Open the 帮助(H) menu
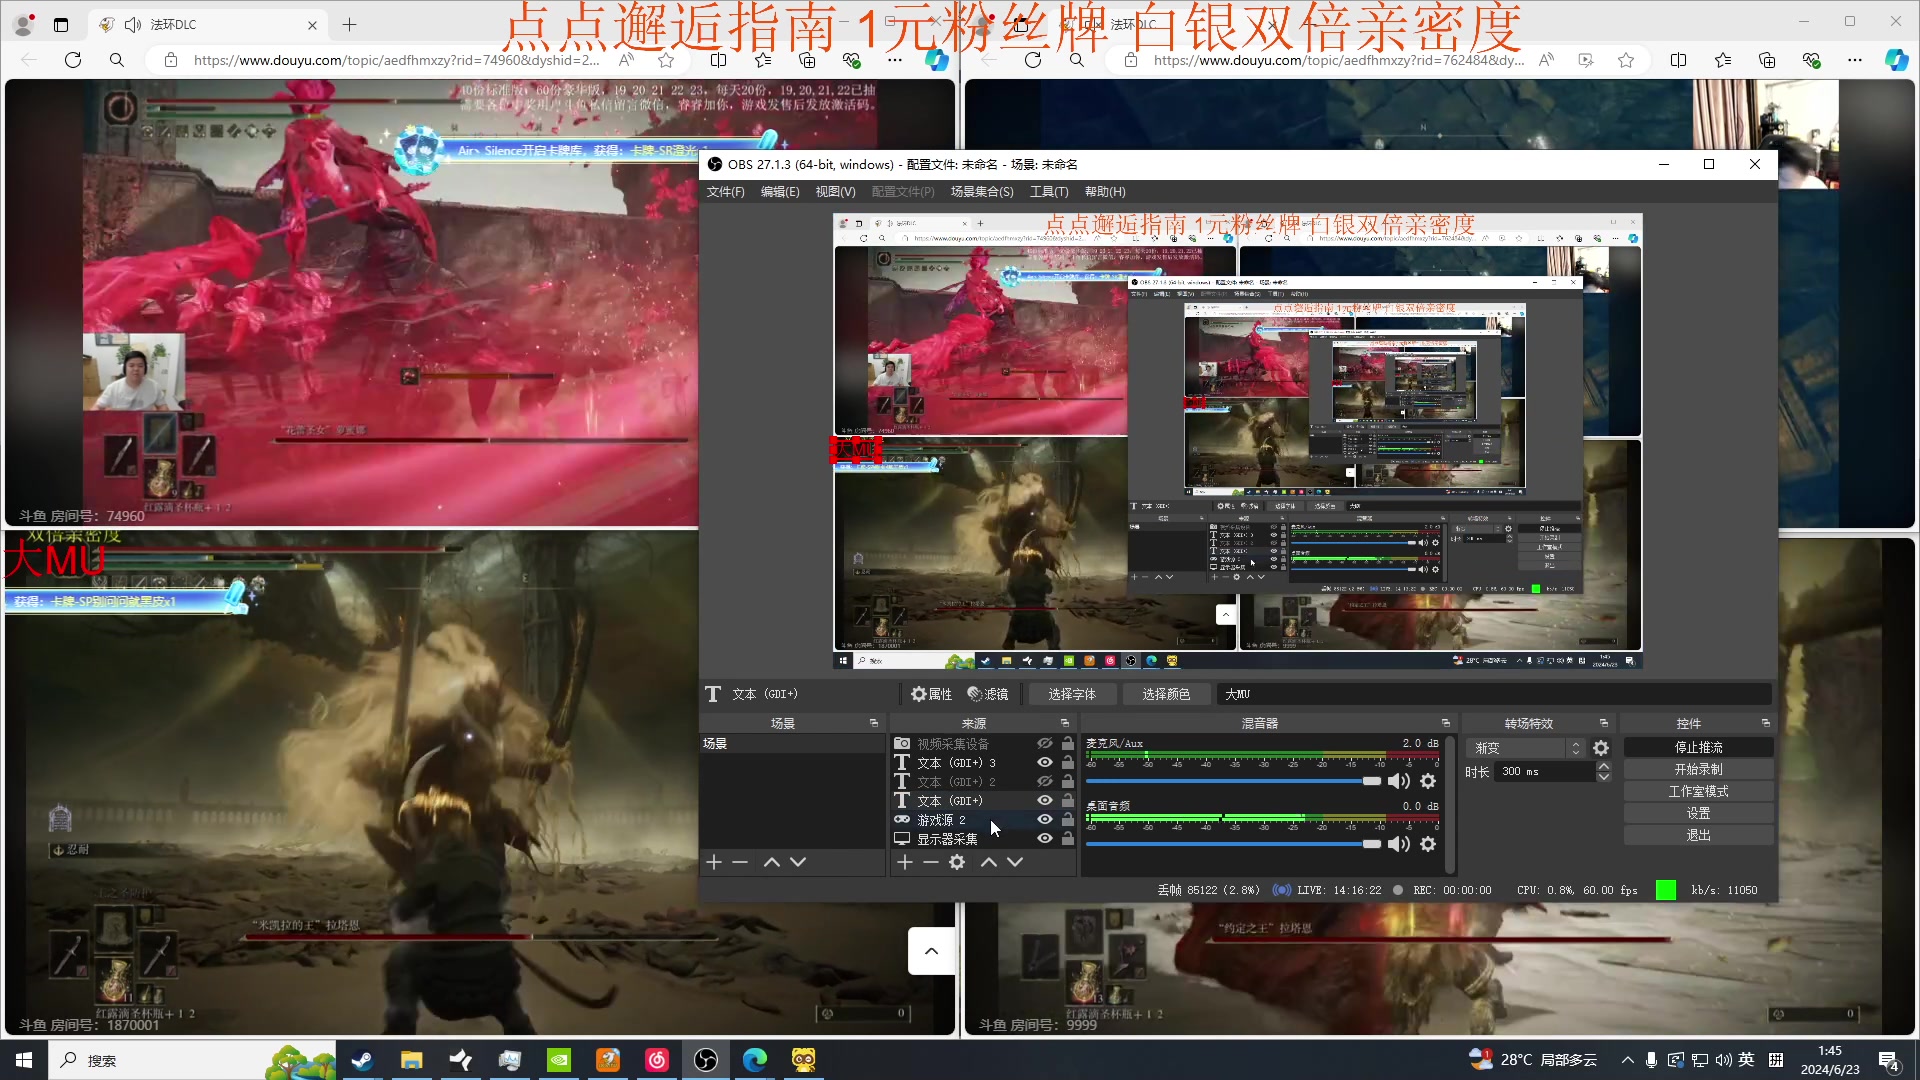This screenshot has width=1920, height=1080. click(1105, 192)
